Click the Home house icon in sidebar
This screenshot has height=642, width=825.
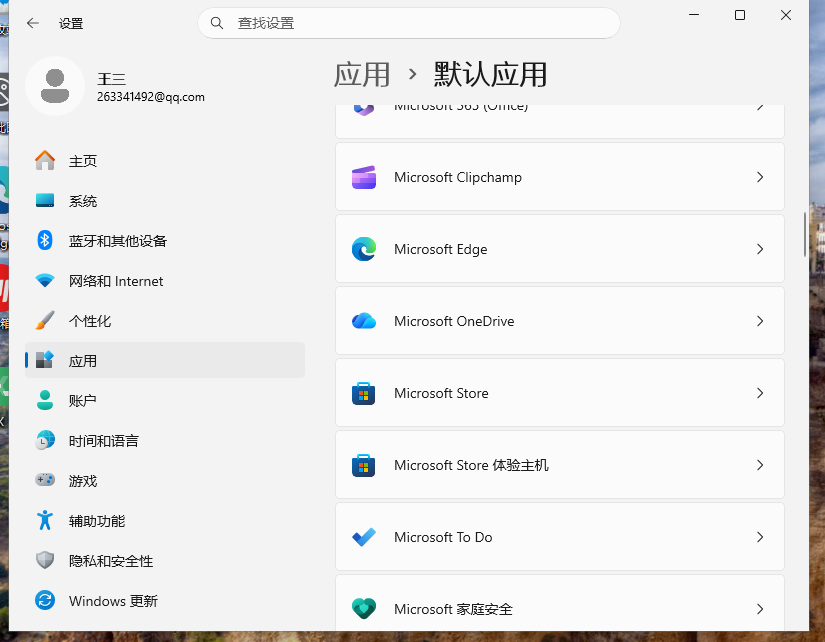coord(45,160)
